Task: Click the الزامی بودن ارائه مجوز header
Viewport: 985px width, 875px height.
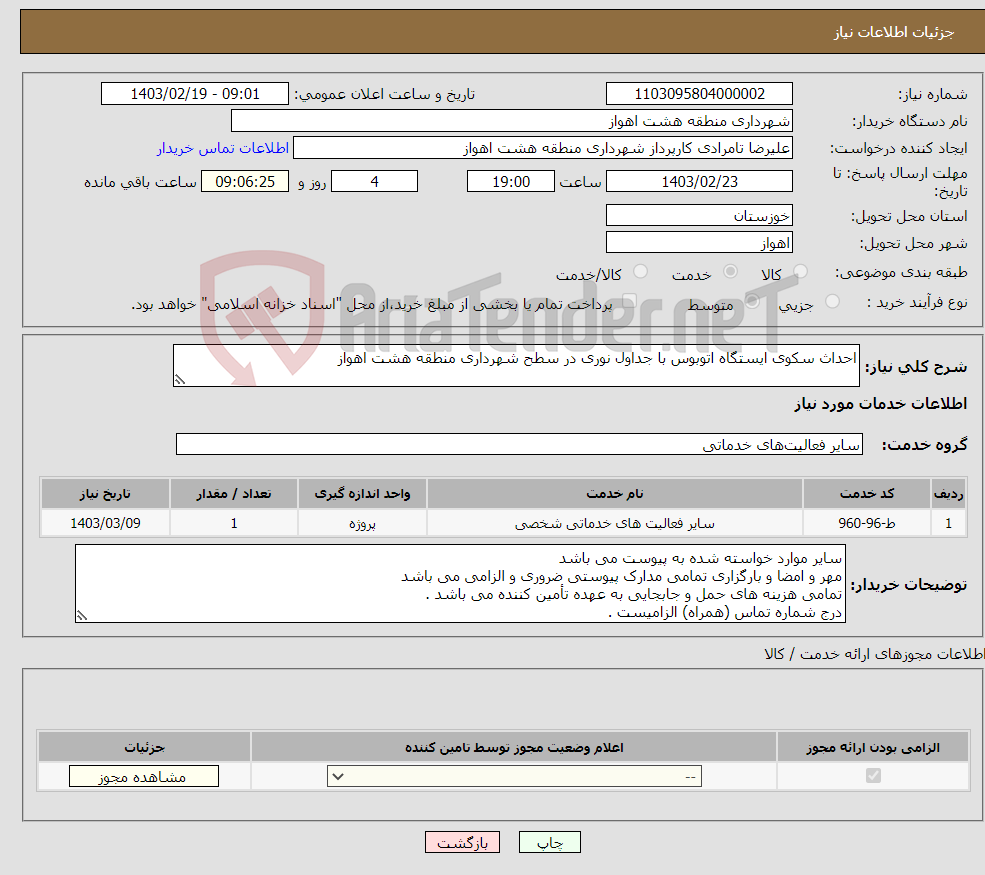Action: pyautogui.click(x=873, y=747)
